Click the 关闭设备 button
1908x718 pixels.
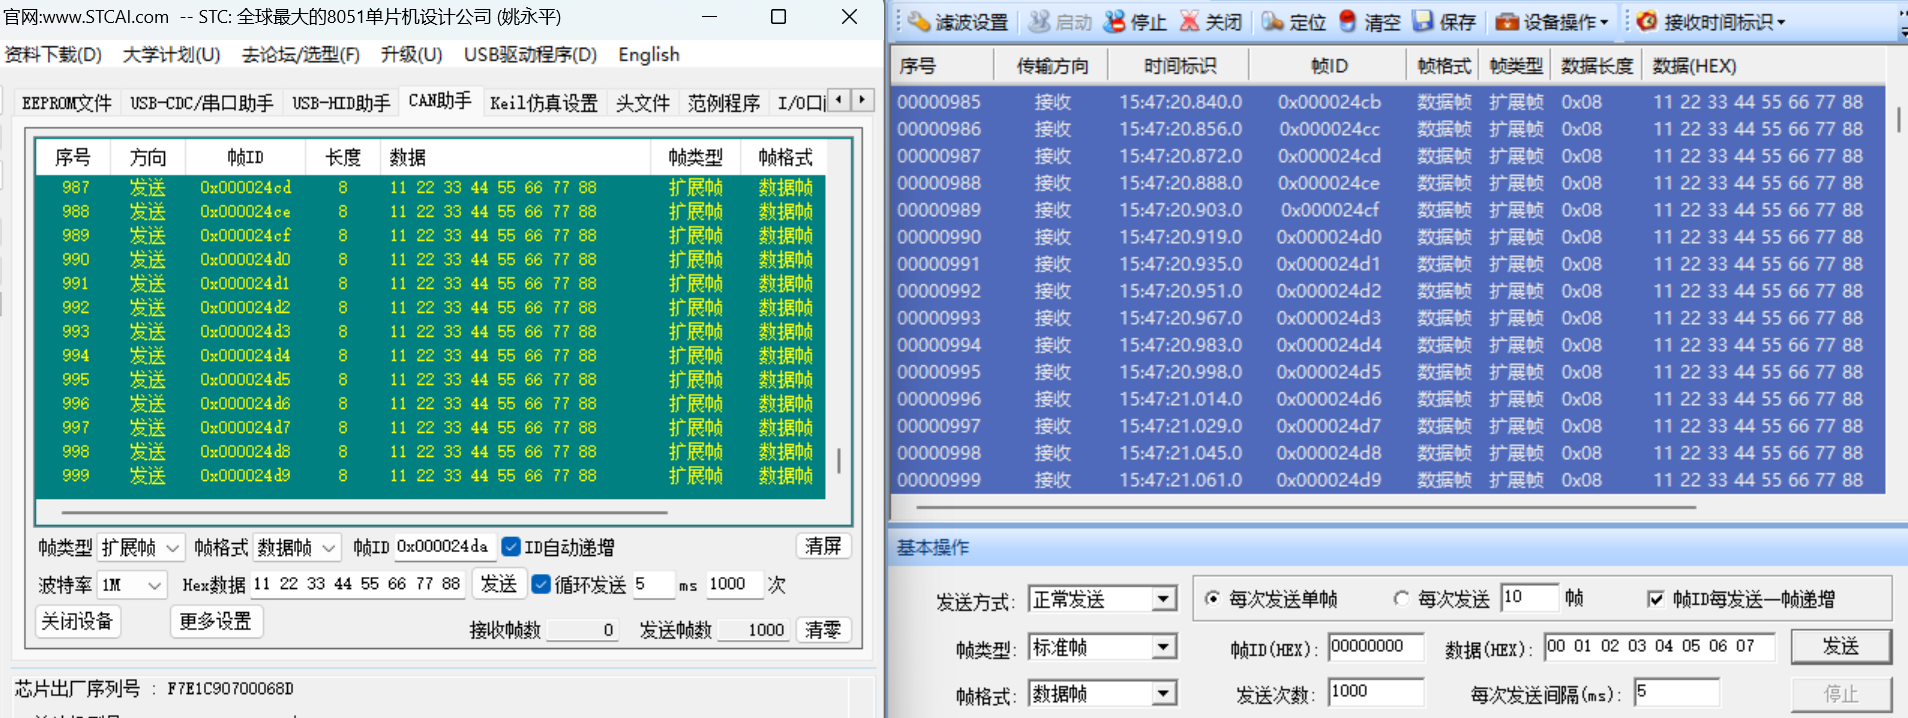(x=77, y=621)
